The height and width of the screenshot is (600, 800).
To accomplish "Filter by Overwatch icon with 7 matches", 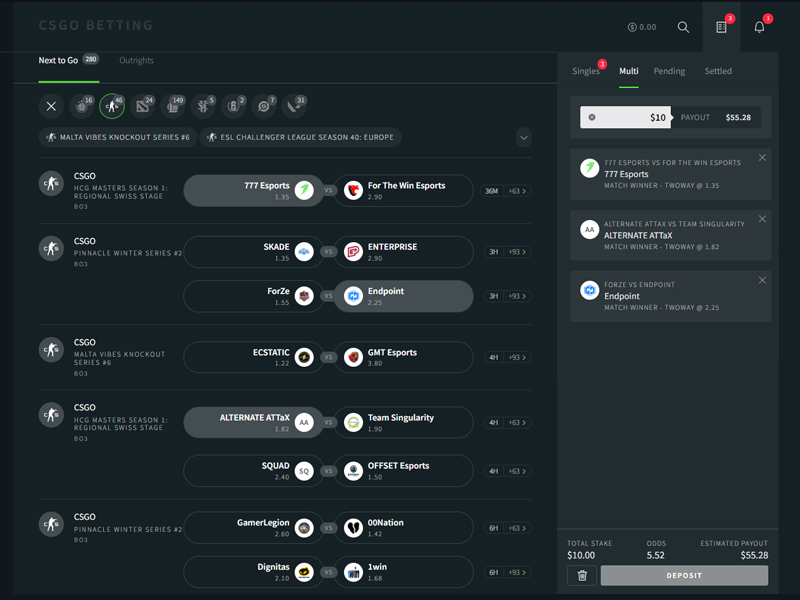I will 264,106.
